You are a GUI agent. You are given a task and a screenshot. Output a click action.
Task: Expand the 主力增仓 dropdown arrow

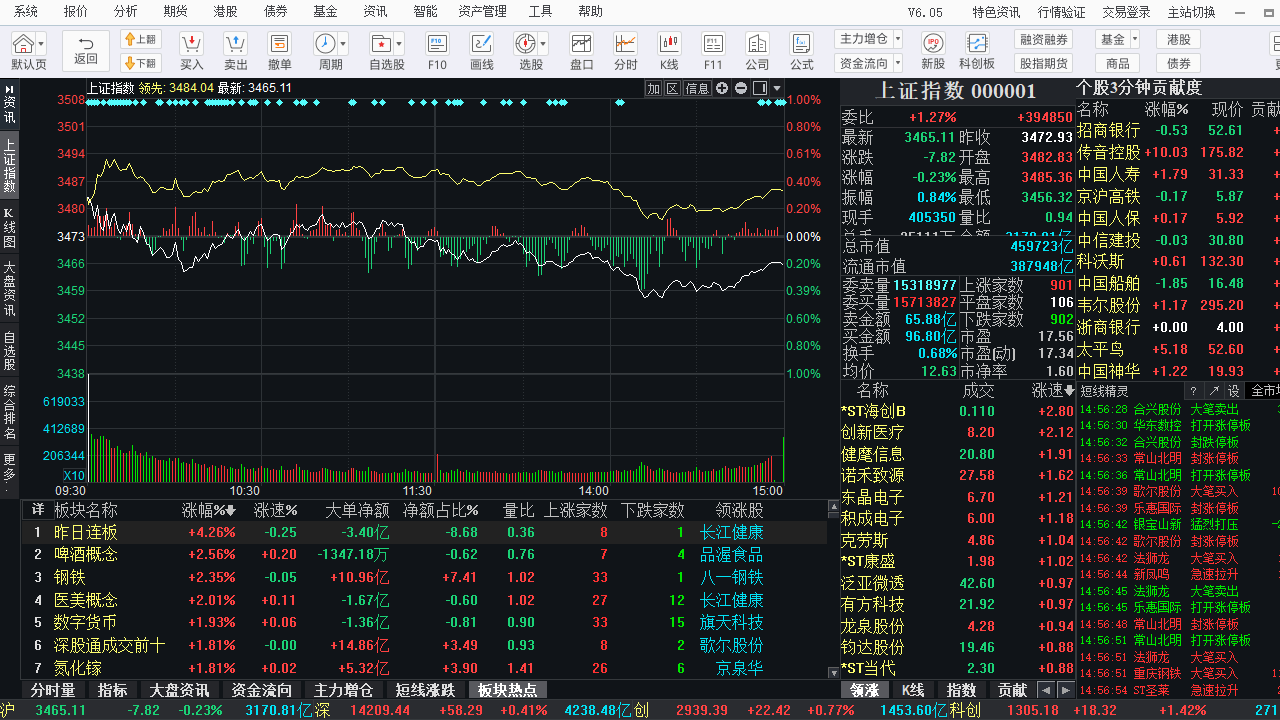click(897, 39)
